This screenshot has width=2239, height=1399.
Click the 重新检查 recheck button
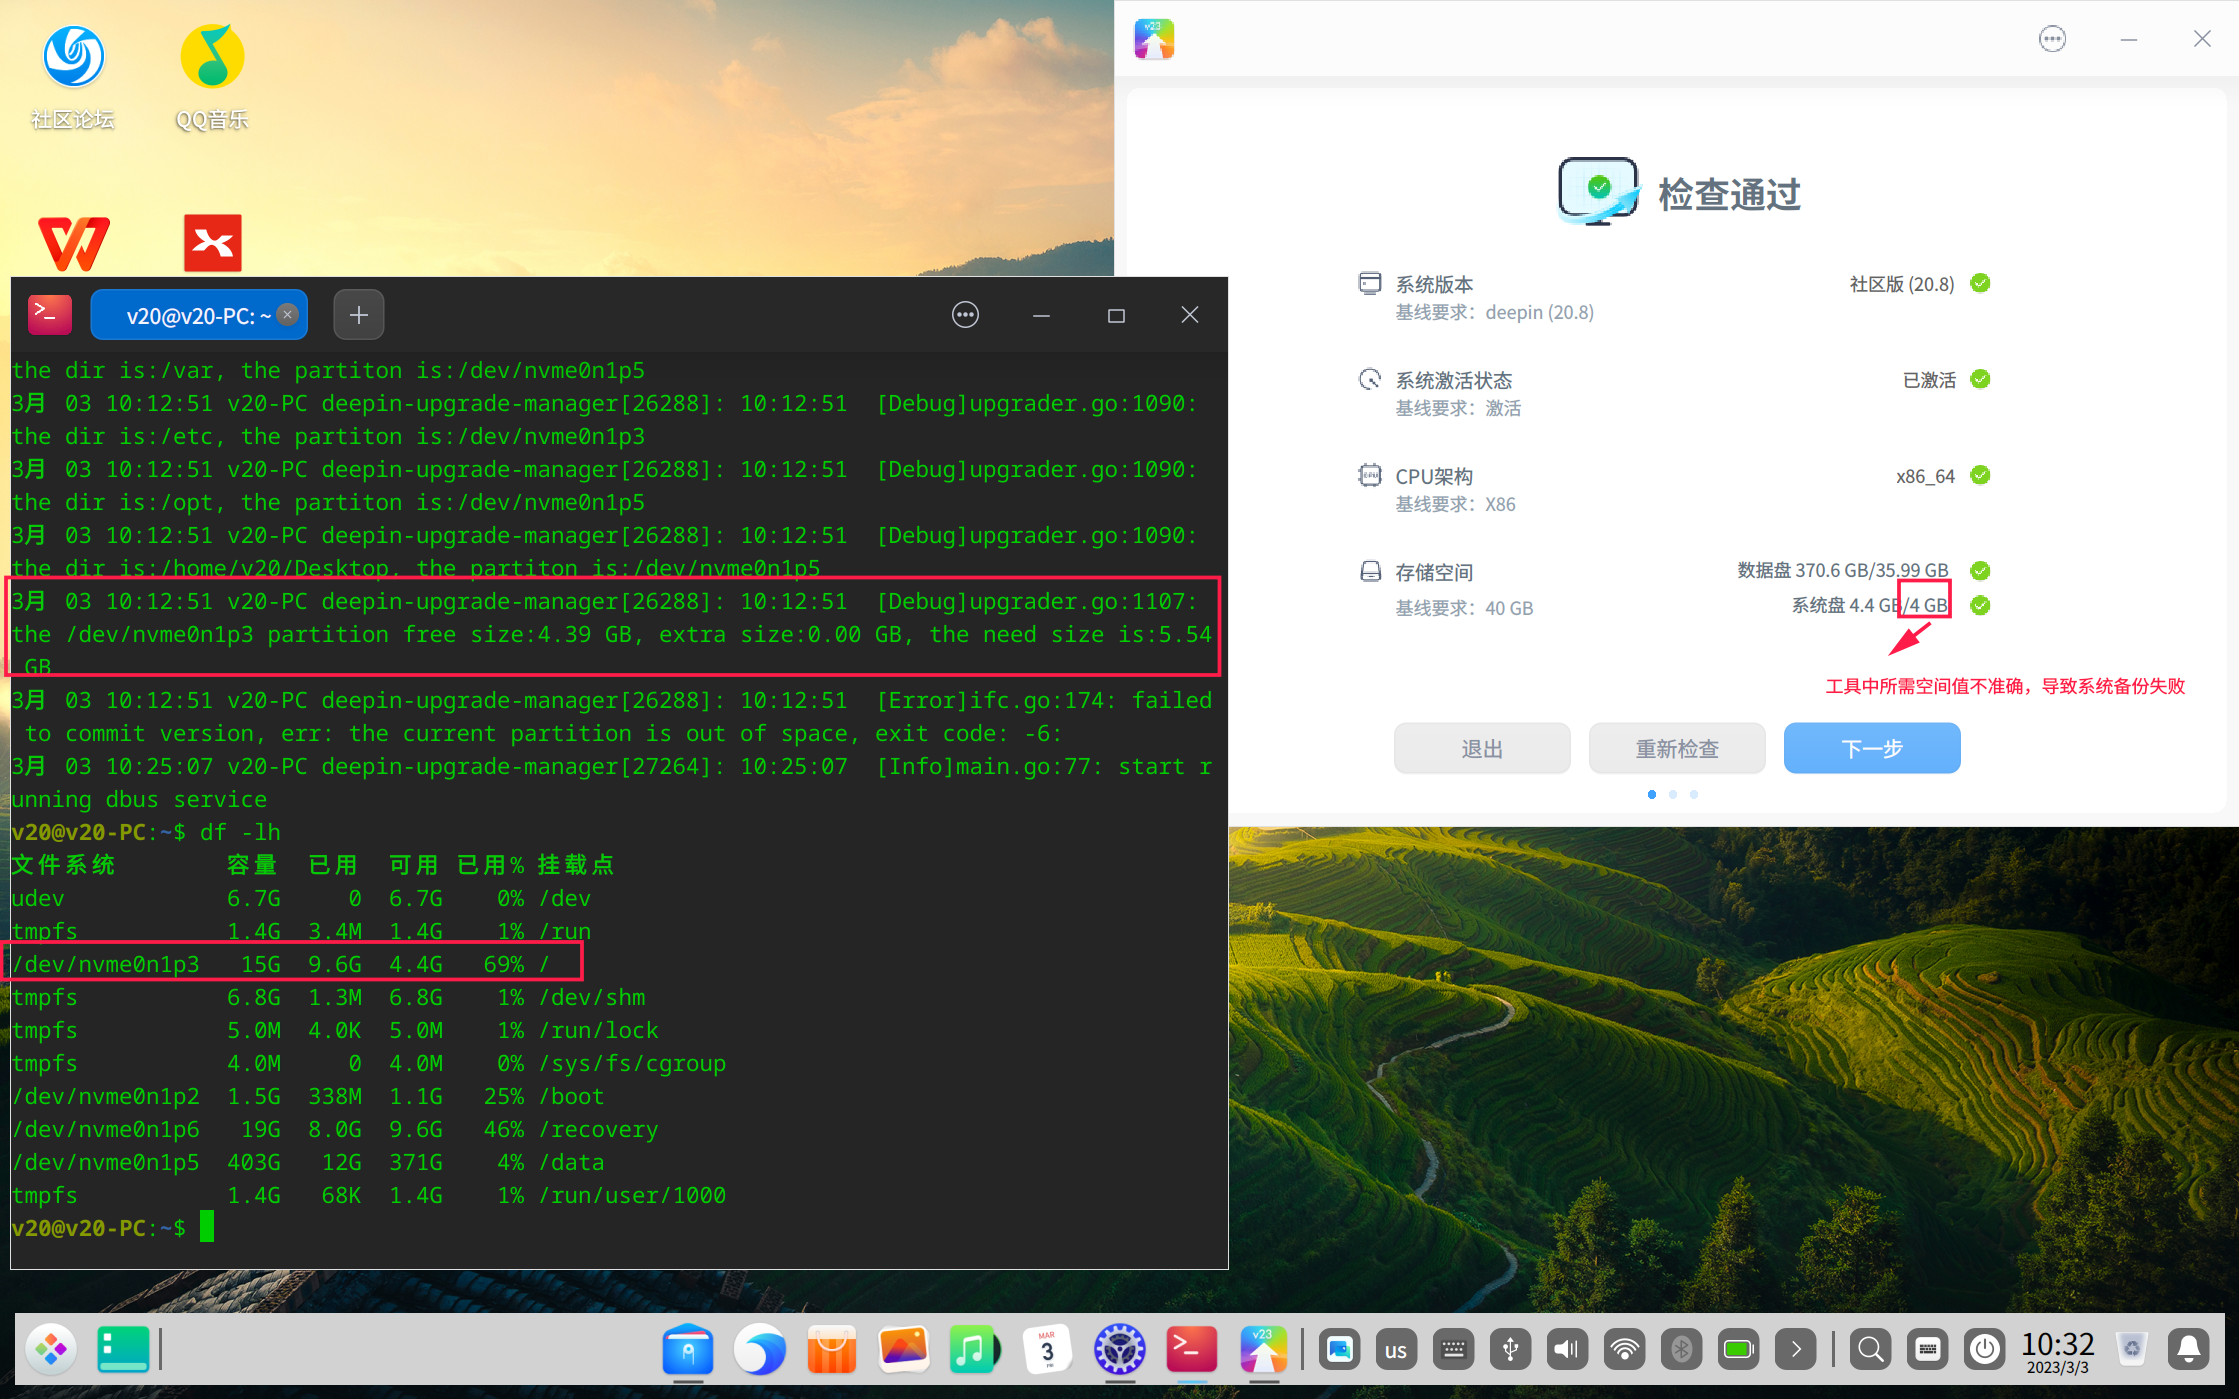click(x=1677, y=748)
